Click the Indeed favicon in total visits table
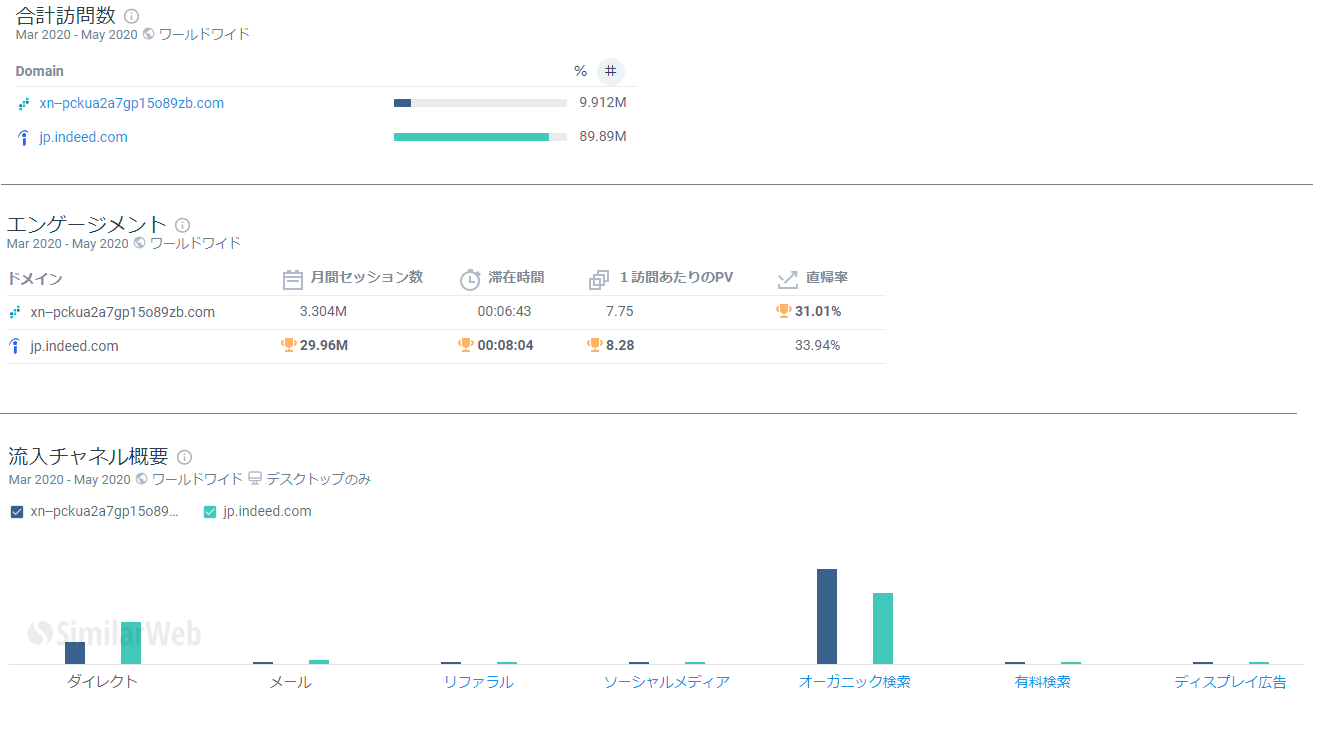The width and height of the screenshot is (1344, 745). coord(24,138)
